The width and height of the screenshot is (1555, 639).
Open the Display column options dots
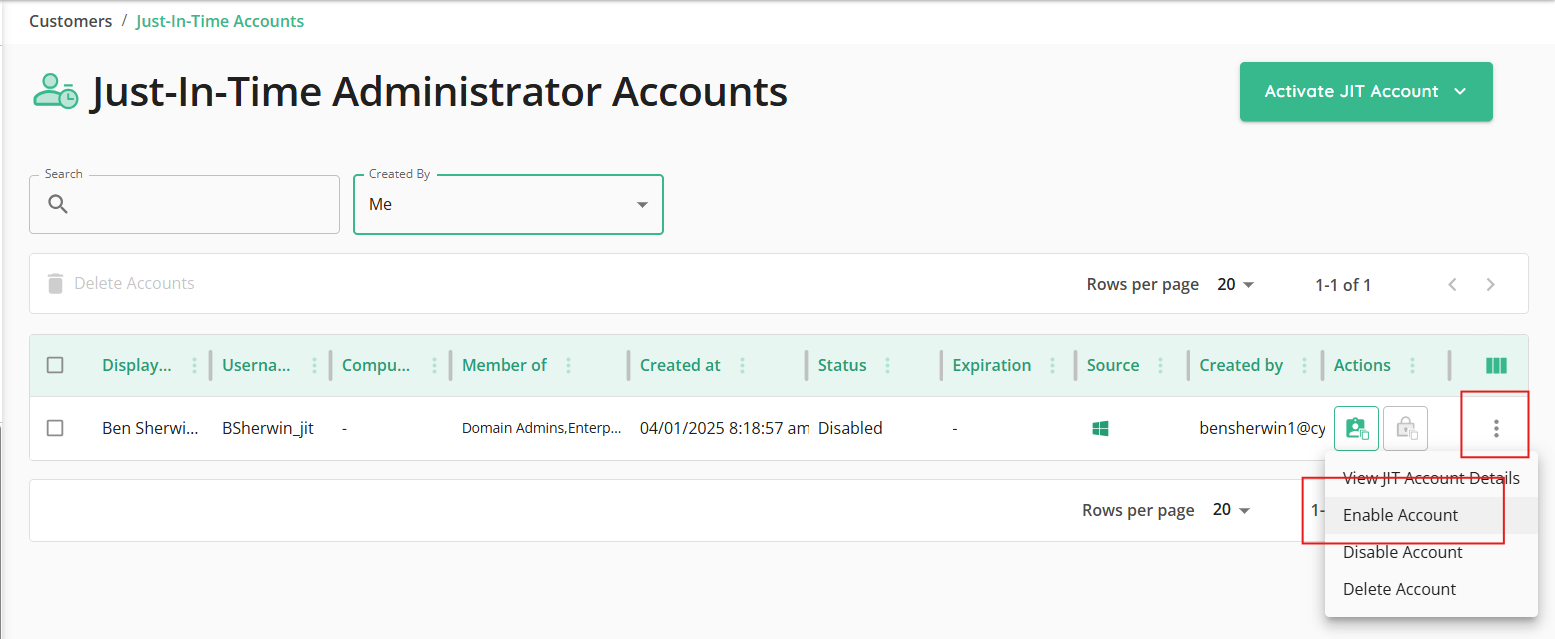click(194, 366)
